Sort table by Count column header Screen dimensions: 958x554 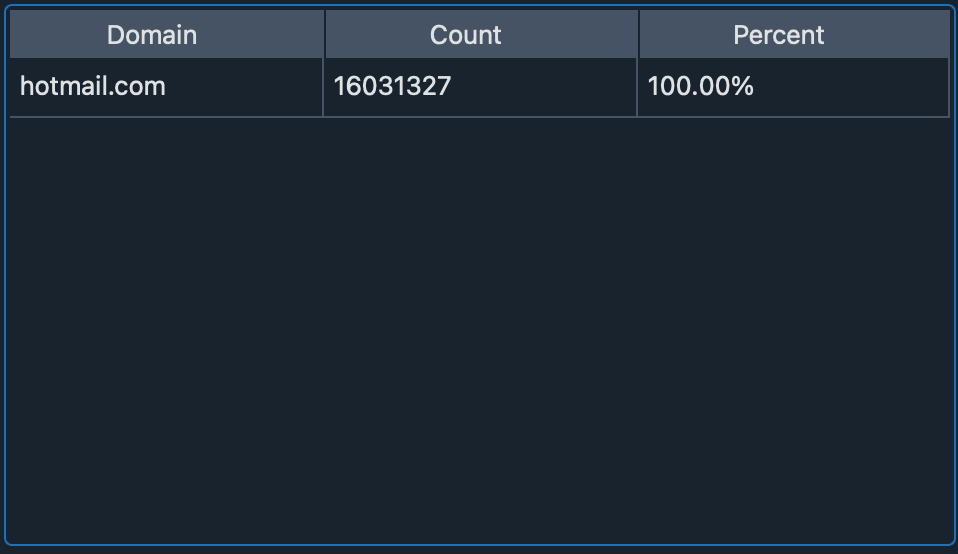(x=481, y=34)
